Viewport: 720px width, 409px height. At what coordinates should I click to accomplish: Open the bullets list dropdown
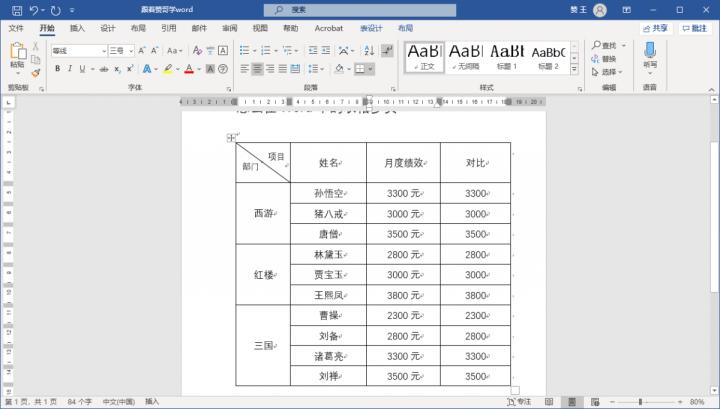tap(254, 50)
